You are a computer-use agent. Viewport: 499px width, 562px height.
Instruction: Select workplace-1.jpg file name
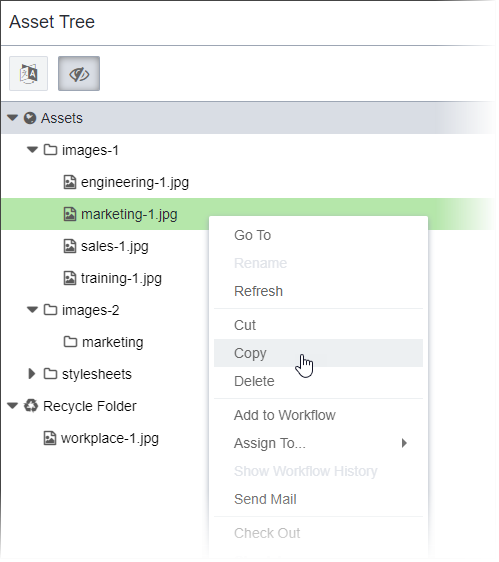(110, 439)
